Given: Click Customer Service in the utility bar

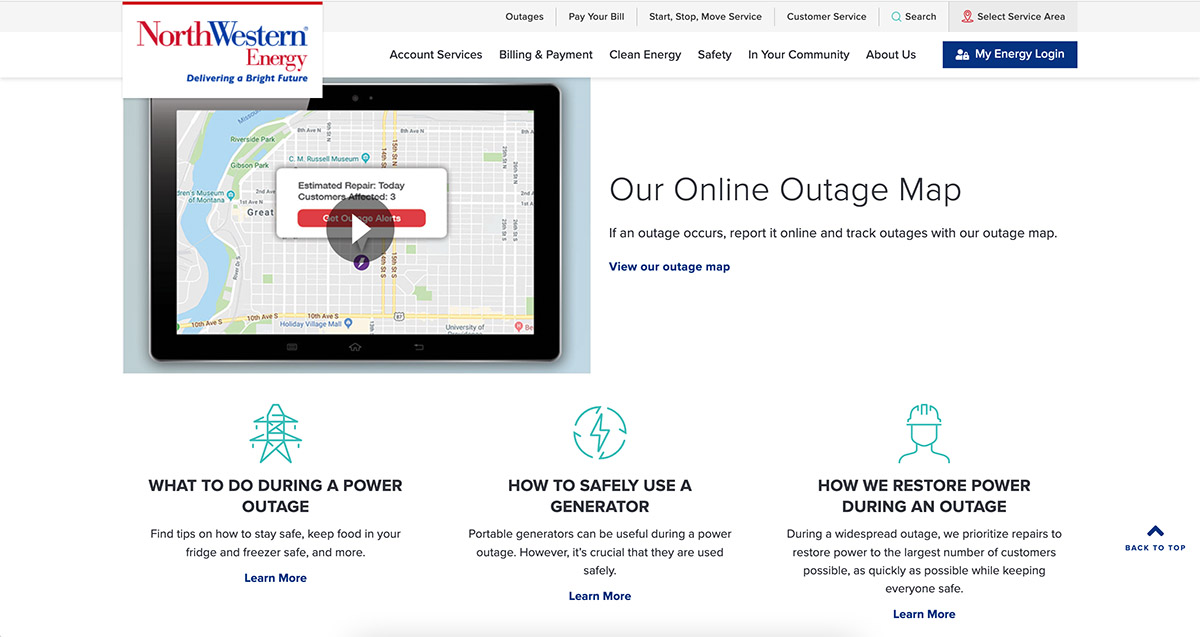Looking at the screenshot, I should (826, 16).
